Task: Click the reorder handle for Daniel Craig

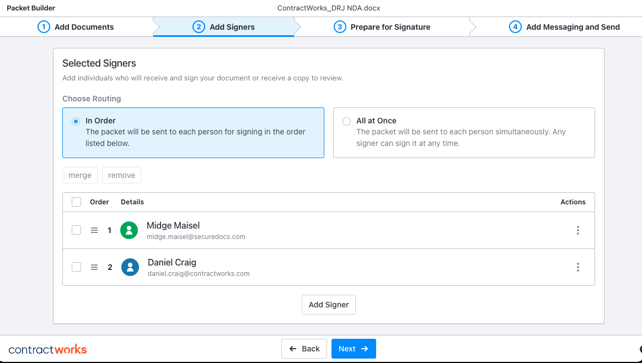Action: 94,267
